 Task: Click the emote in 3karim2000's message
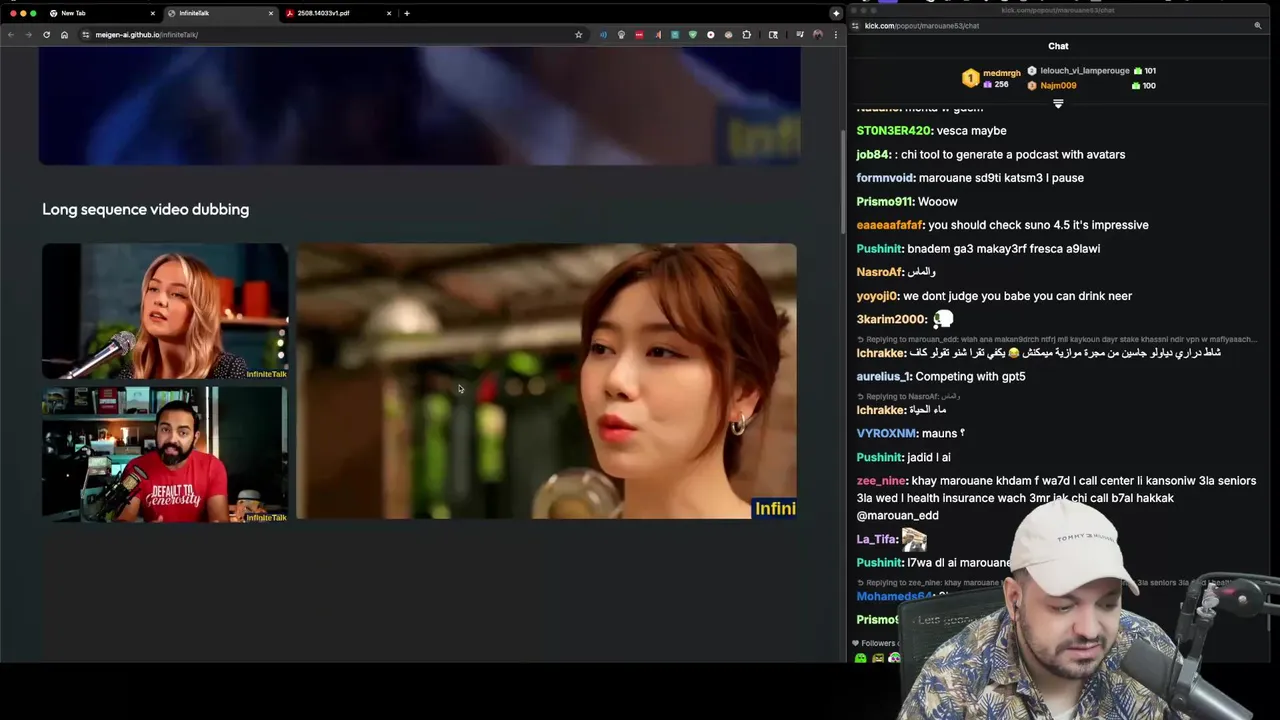click(943, 319)
